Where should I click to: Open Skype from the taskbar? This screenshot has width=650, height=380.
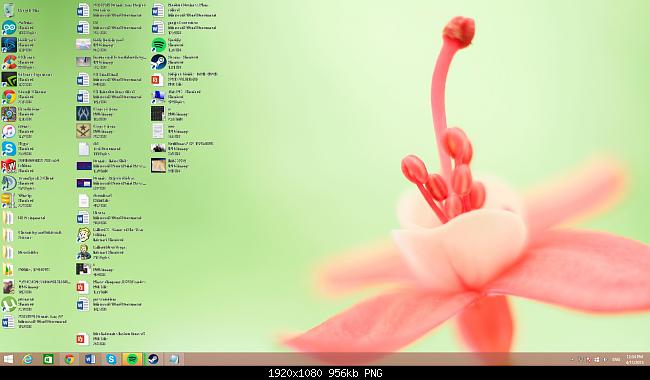111,359
